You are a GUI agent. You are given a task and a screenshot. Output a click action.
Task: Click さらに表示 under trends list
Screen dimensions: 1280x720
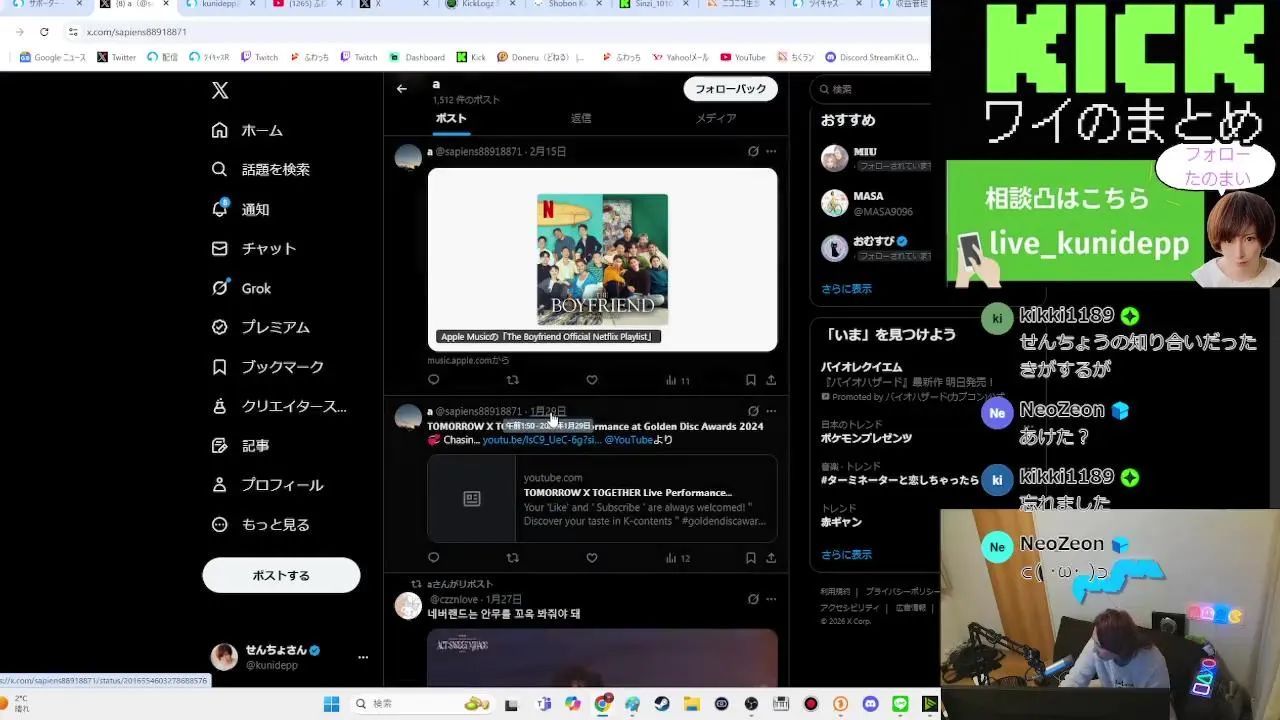pyautogui.click(x=846, y=555)
